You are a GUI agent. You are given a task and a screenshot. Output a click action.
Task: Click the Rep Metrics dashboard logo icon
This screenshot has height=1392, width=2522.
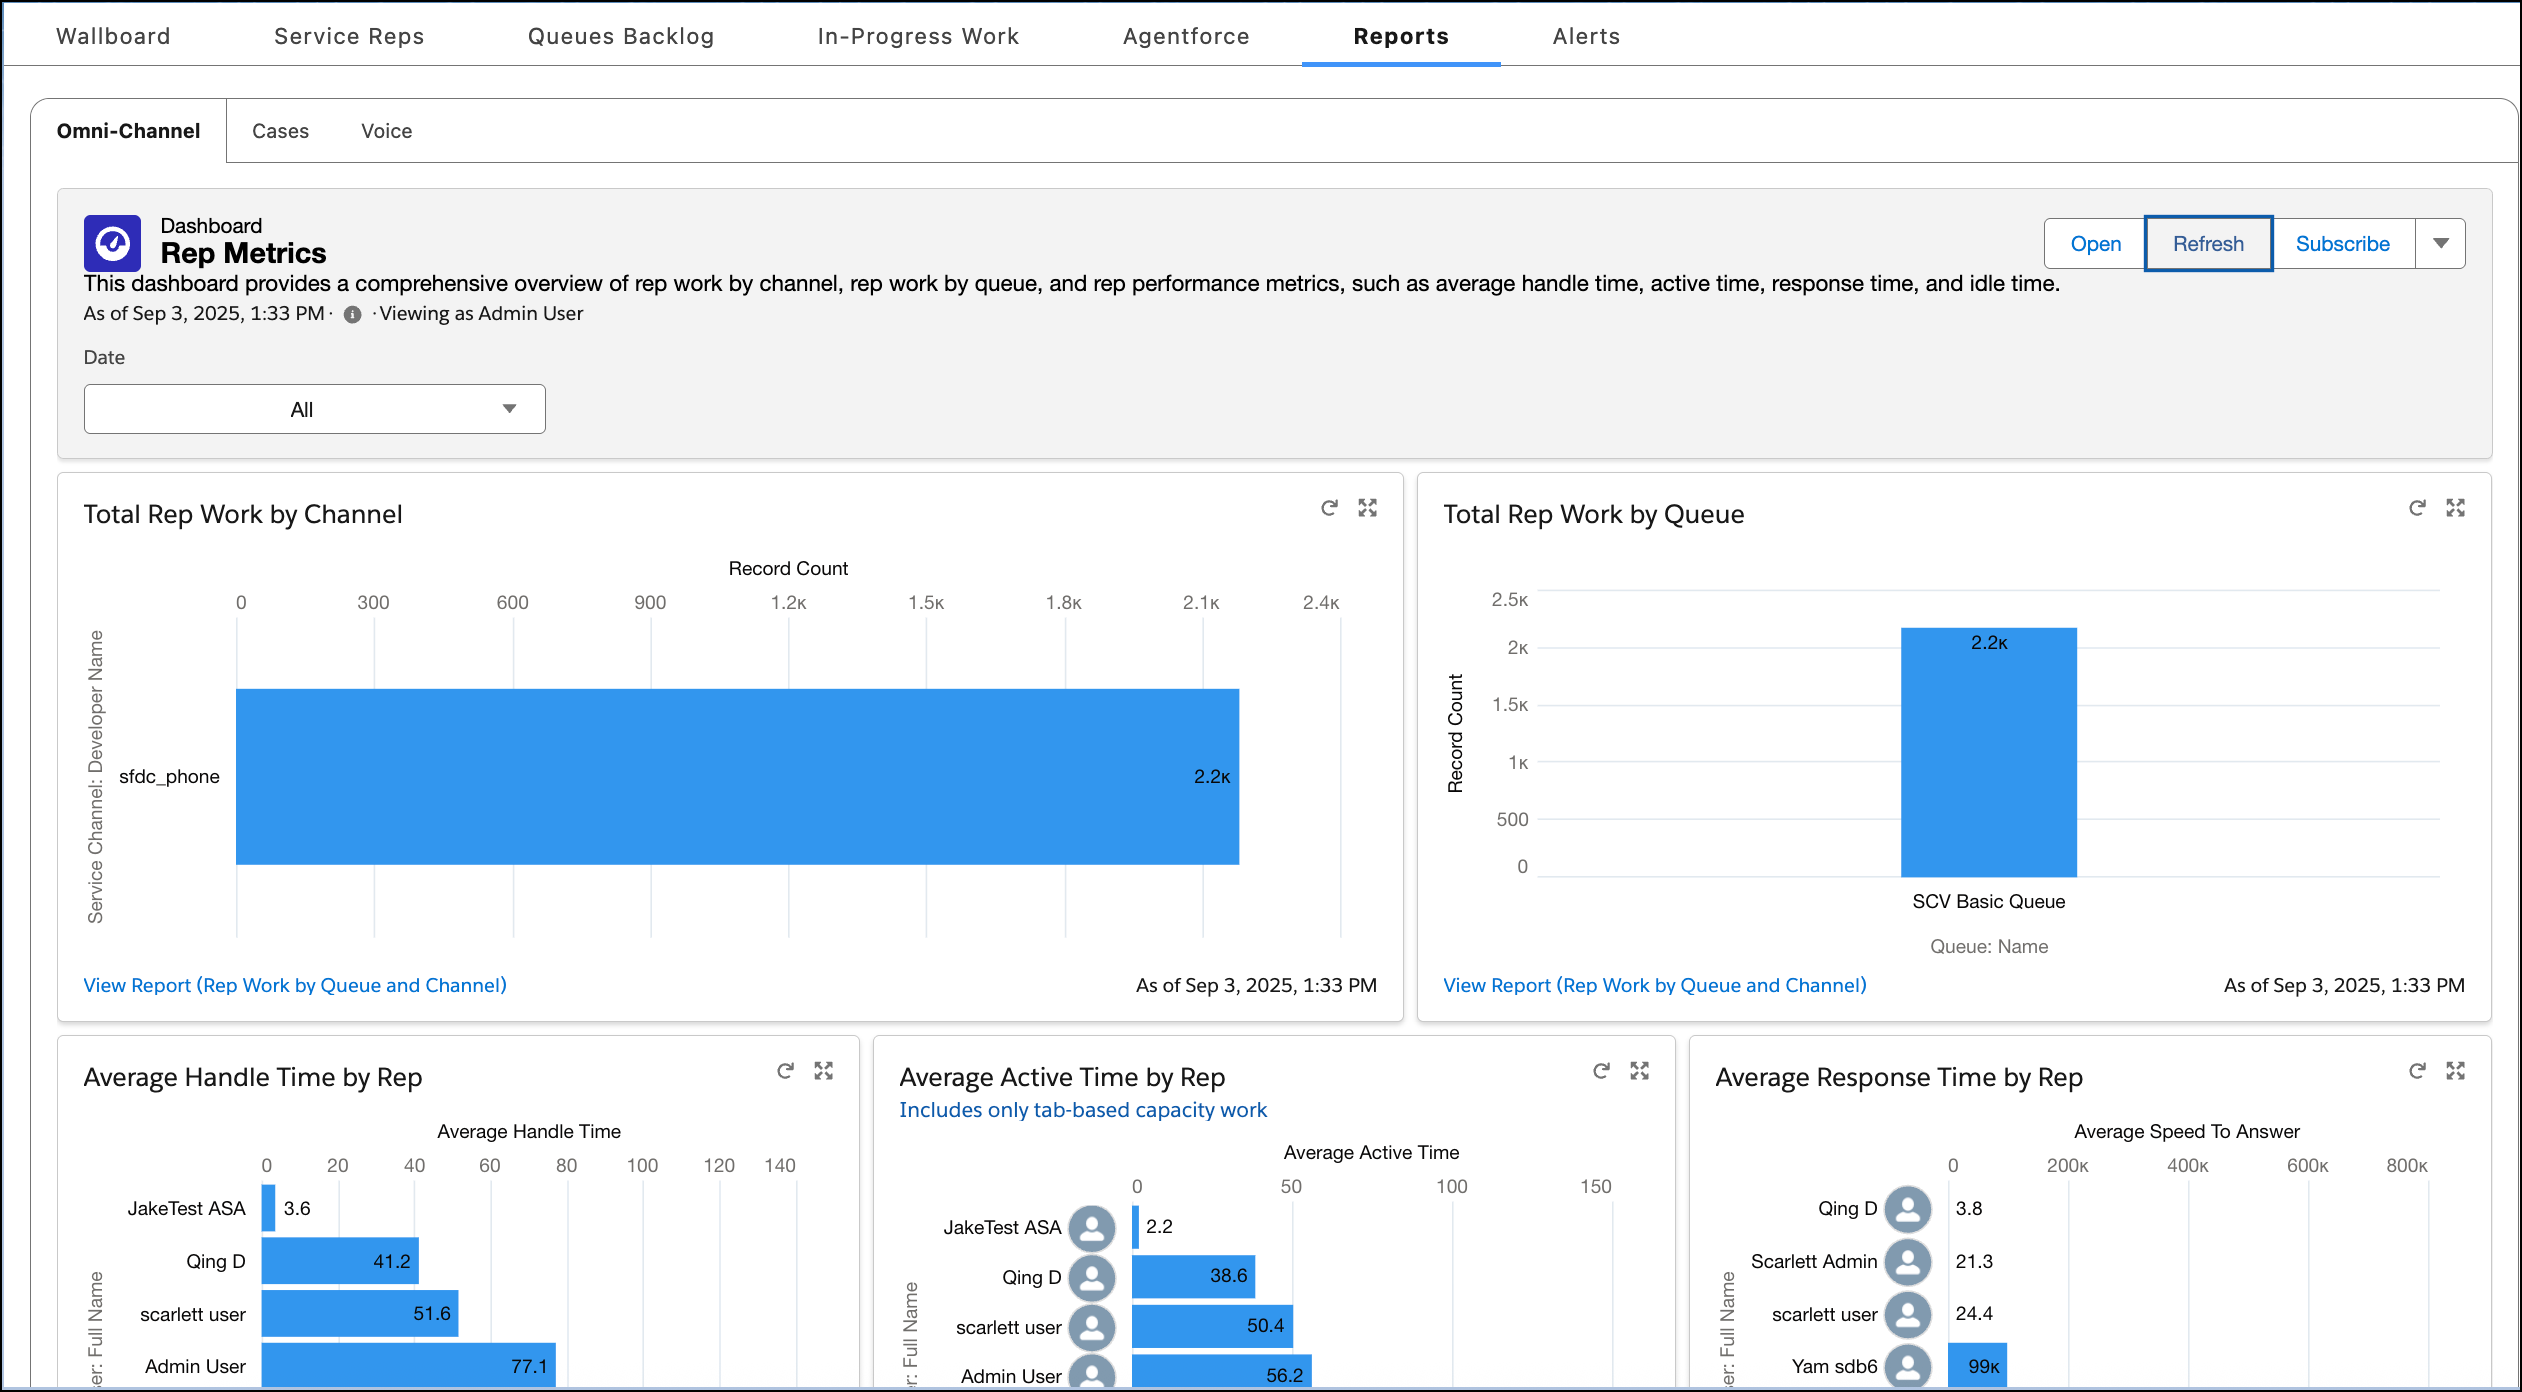click(112, 242)
